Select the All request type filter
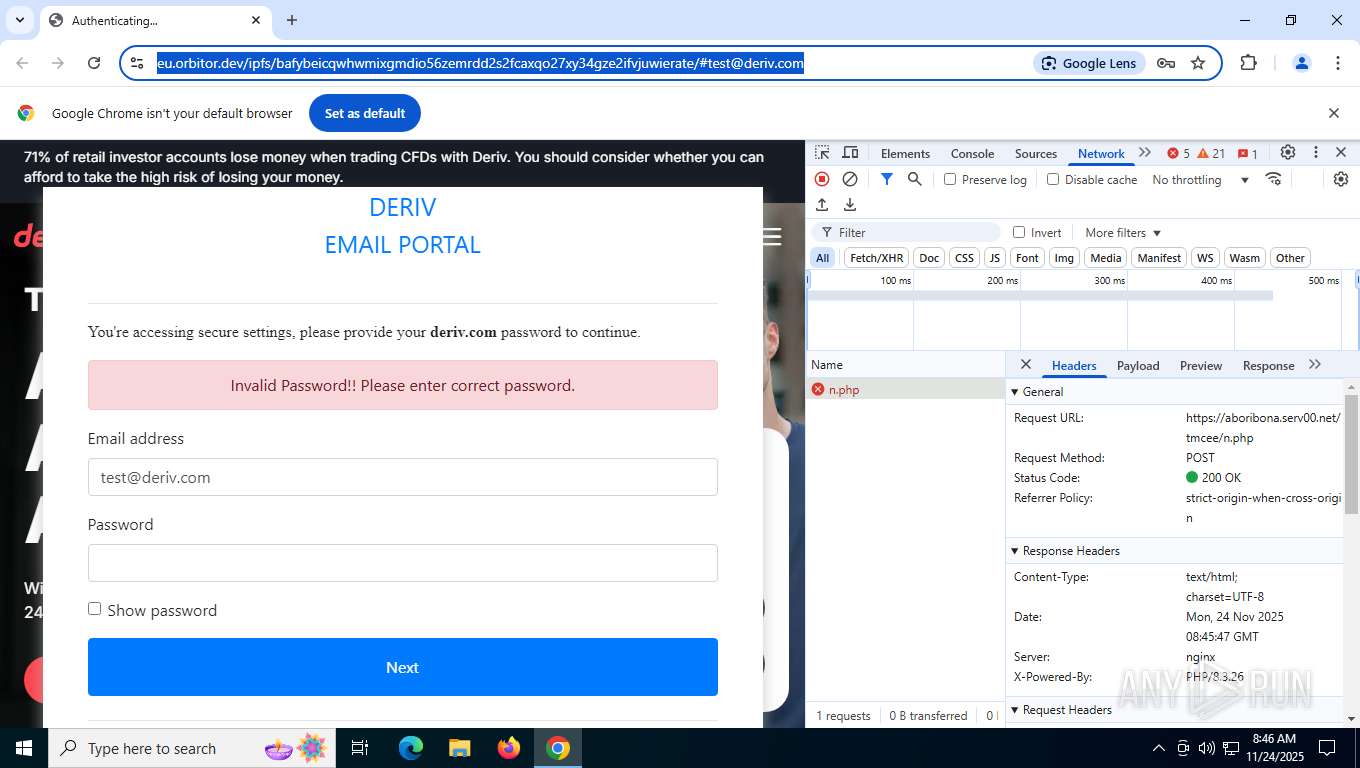This screenshot has height=768, width=1360. [x=822, y=258]
